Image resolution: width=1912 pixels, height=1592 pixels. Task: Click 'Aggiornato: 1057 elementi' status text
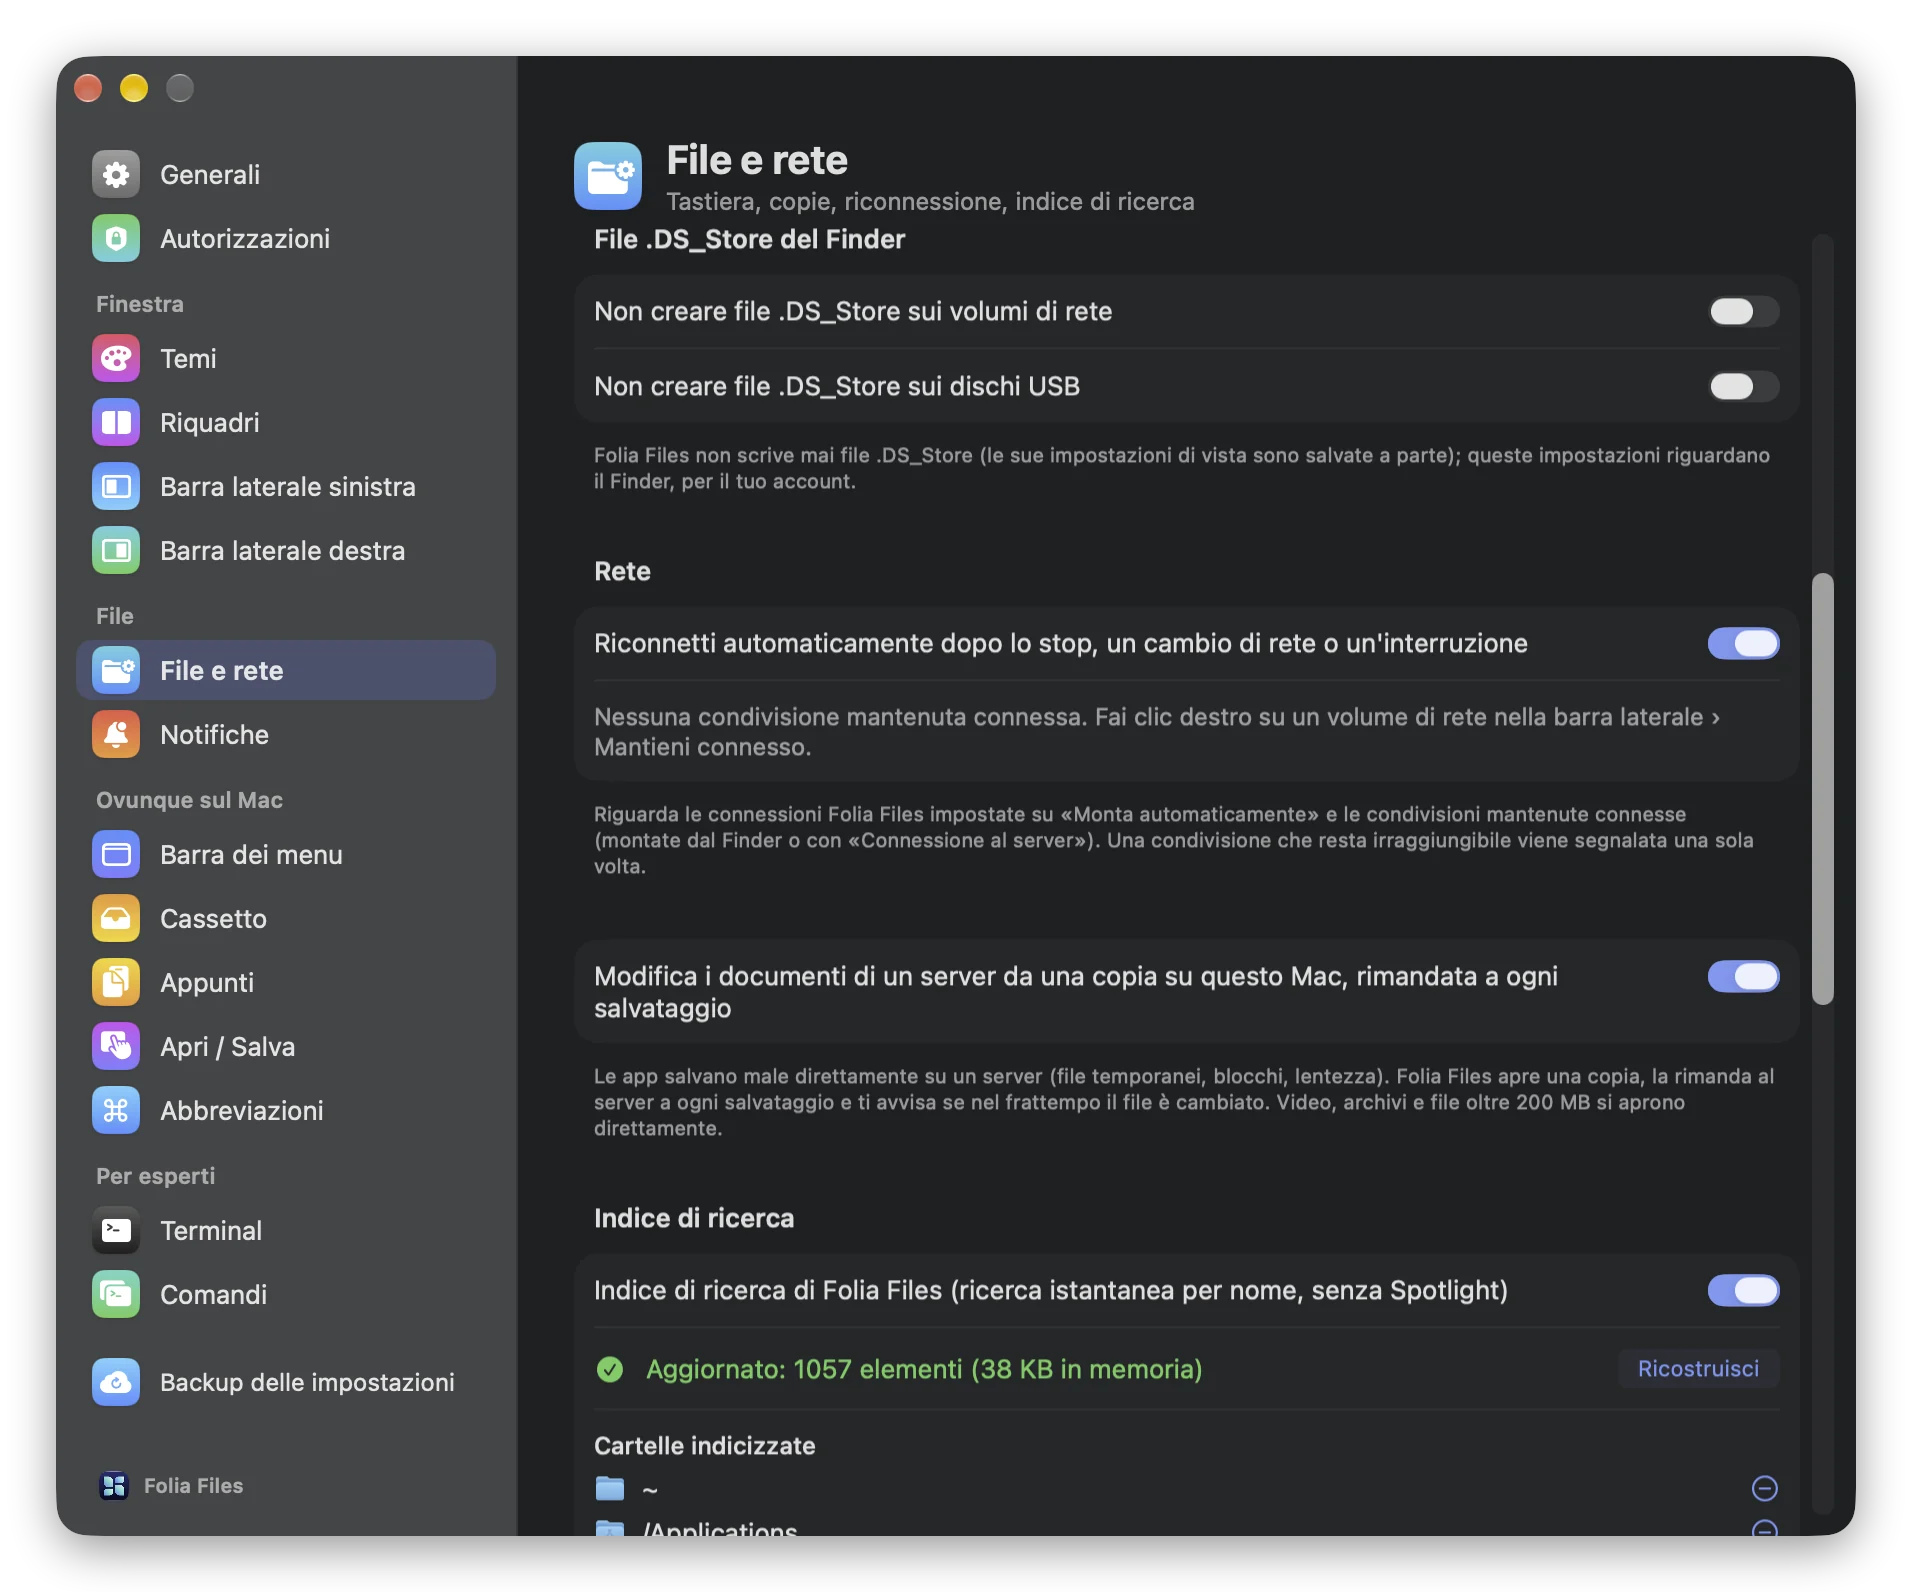click(924, 1370)
